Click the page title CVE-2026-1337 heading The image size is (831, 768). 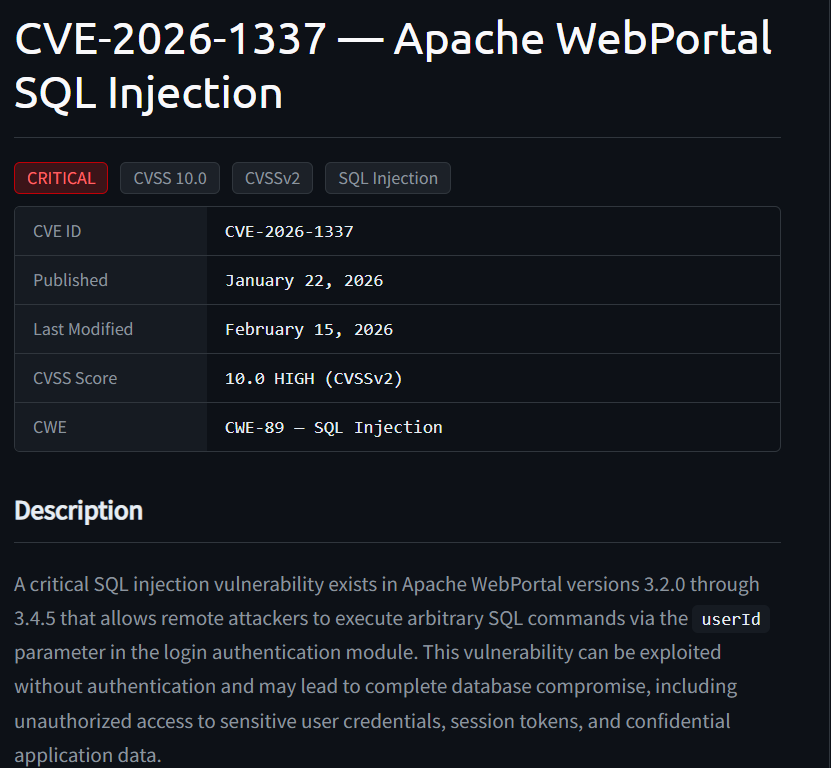(x=393, y=65)
